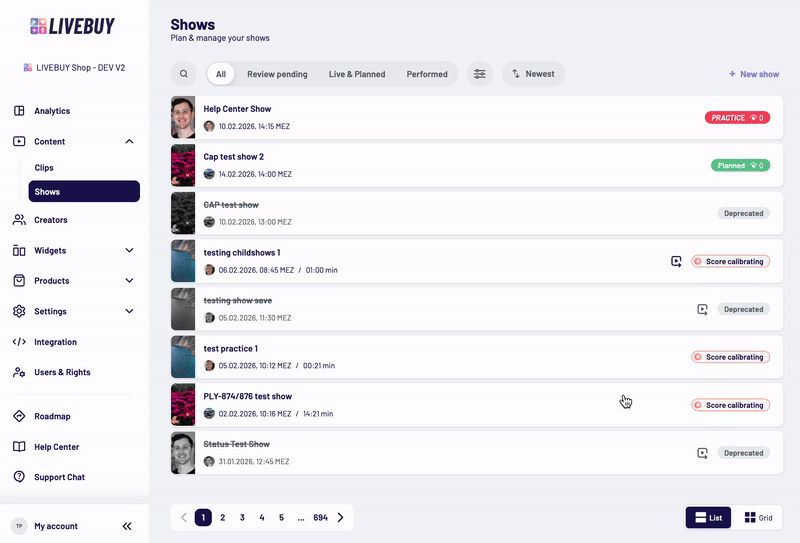Click the Support Chat question icon
The height and width of the screenshot is (543, 800).
coord(19,477)
